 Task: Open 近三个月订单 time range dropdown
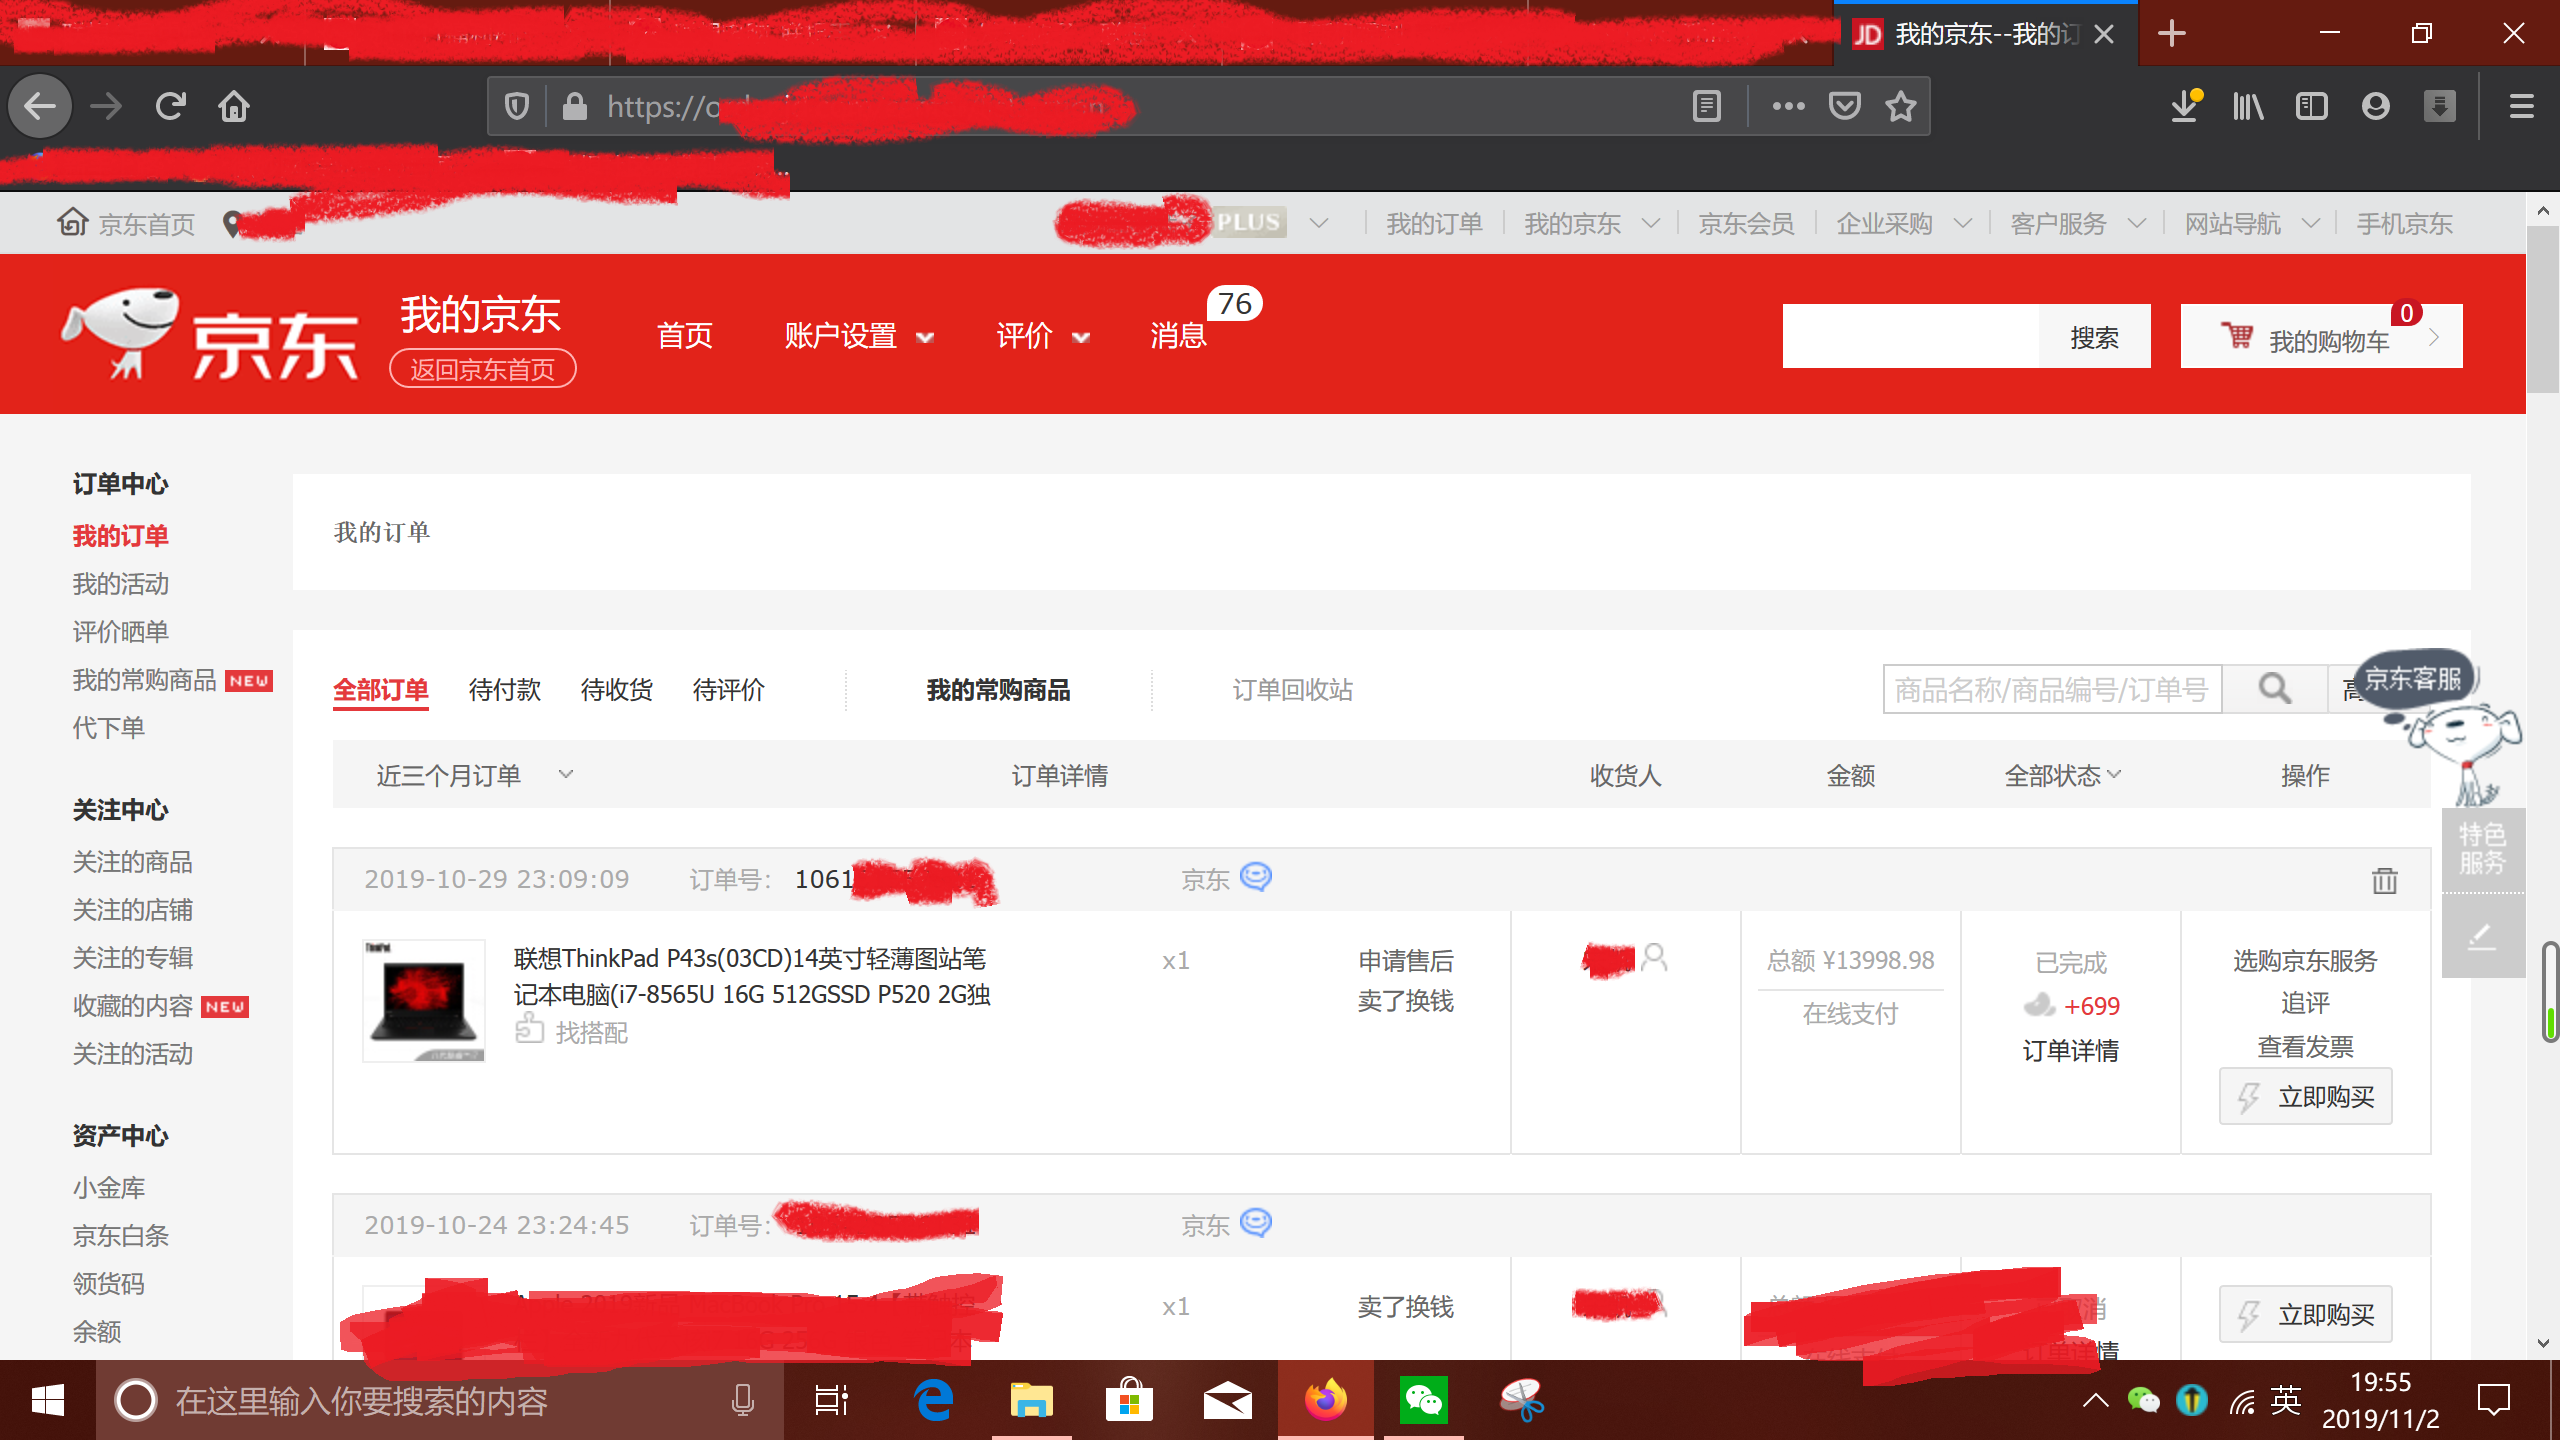476,775
